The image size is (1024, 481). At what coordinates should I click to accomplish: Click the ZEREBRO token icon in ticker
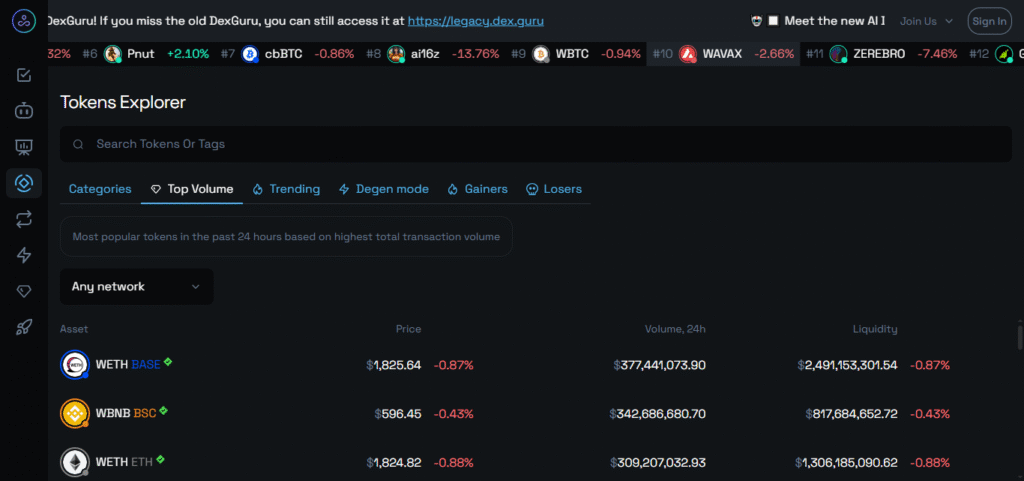click(x=838, y=54)
